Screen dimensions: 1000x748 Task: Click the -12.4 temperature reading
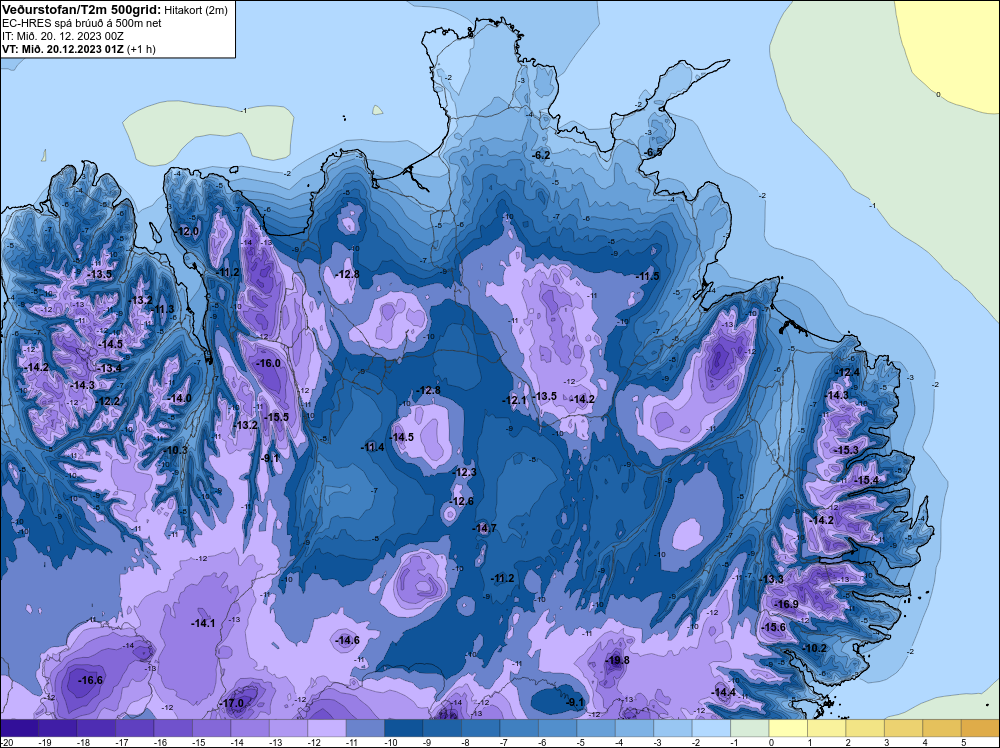coord(847,372)
